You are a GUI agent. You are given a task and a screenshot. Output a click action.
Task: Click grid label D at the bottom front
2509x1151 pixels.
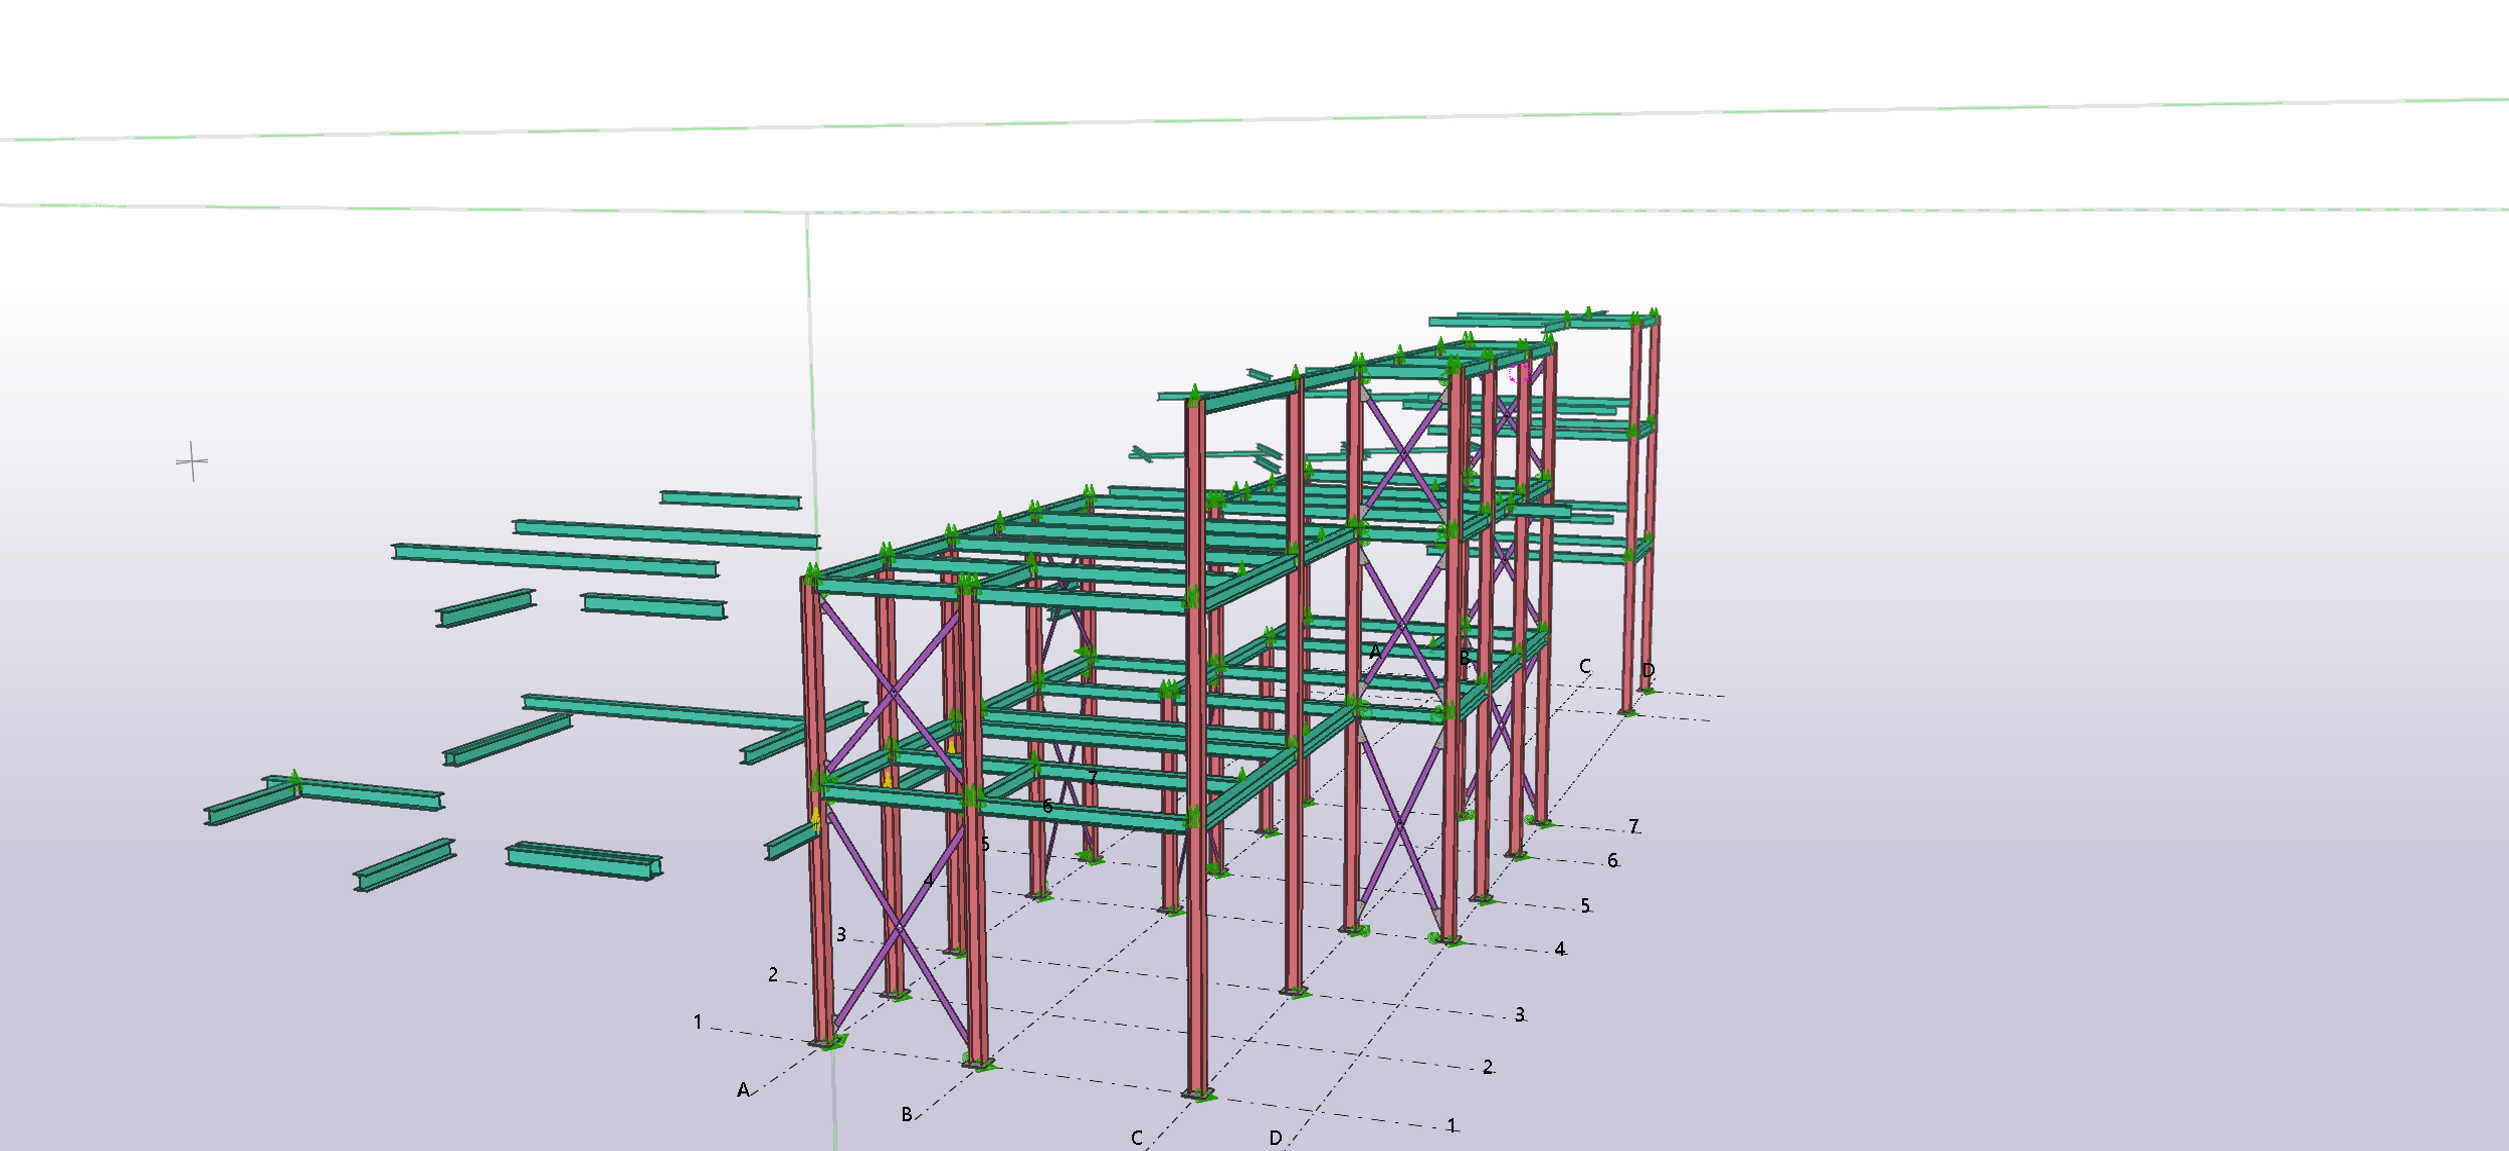(1275, 1138)
